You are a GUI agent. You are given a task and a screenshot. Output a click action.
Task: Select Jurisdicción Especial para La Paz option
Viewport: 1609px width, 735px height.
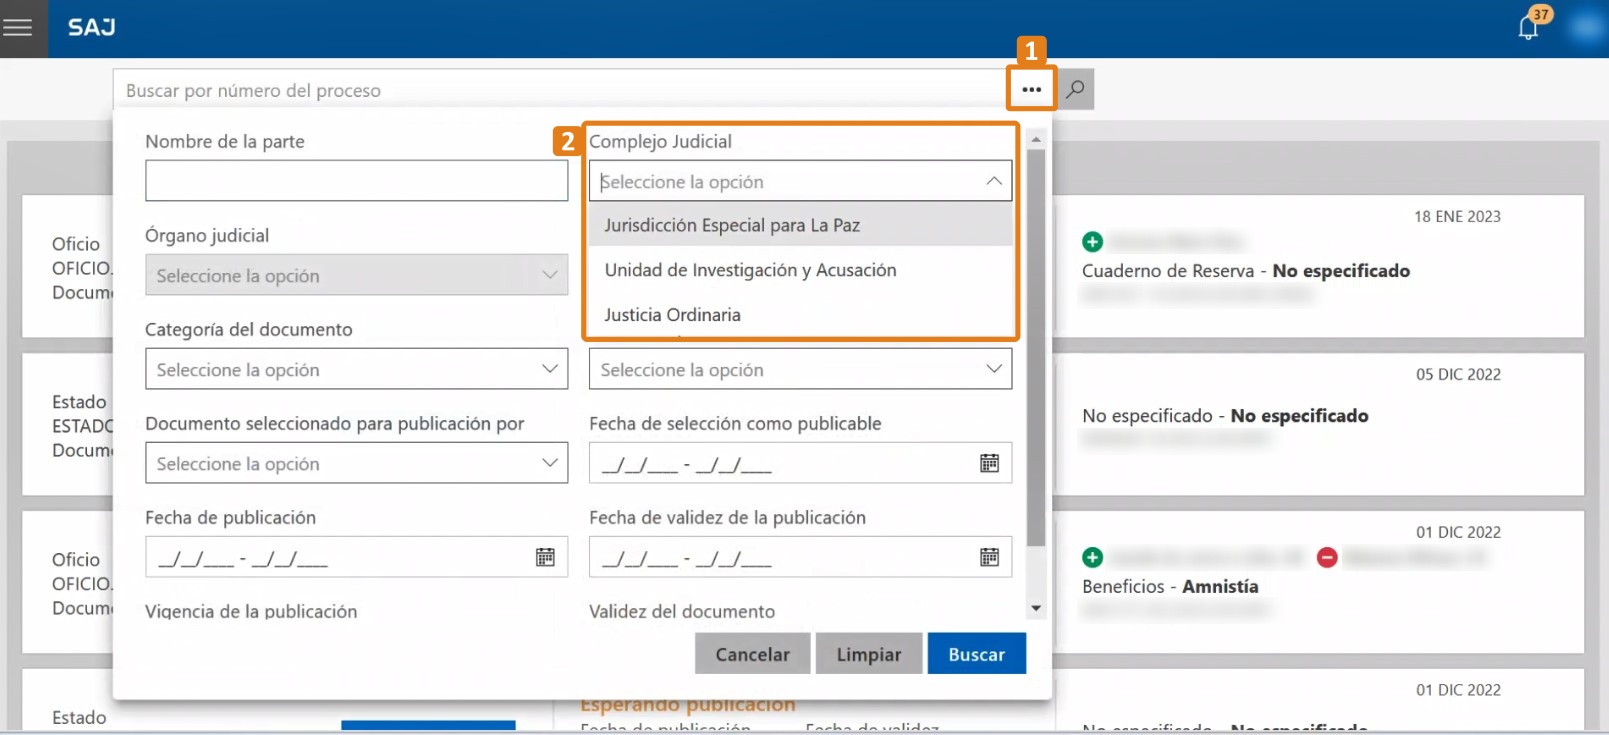800,225
